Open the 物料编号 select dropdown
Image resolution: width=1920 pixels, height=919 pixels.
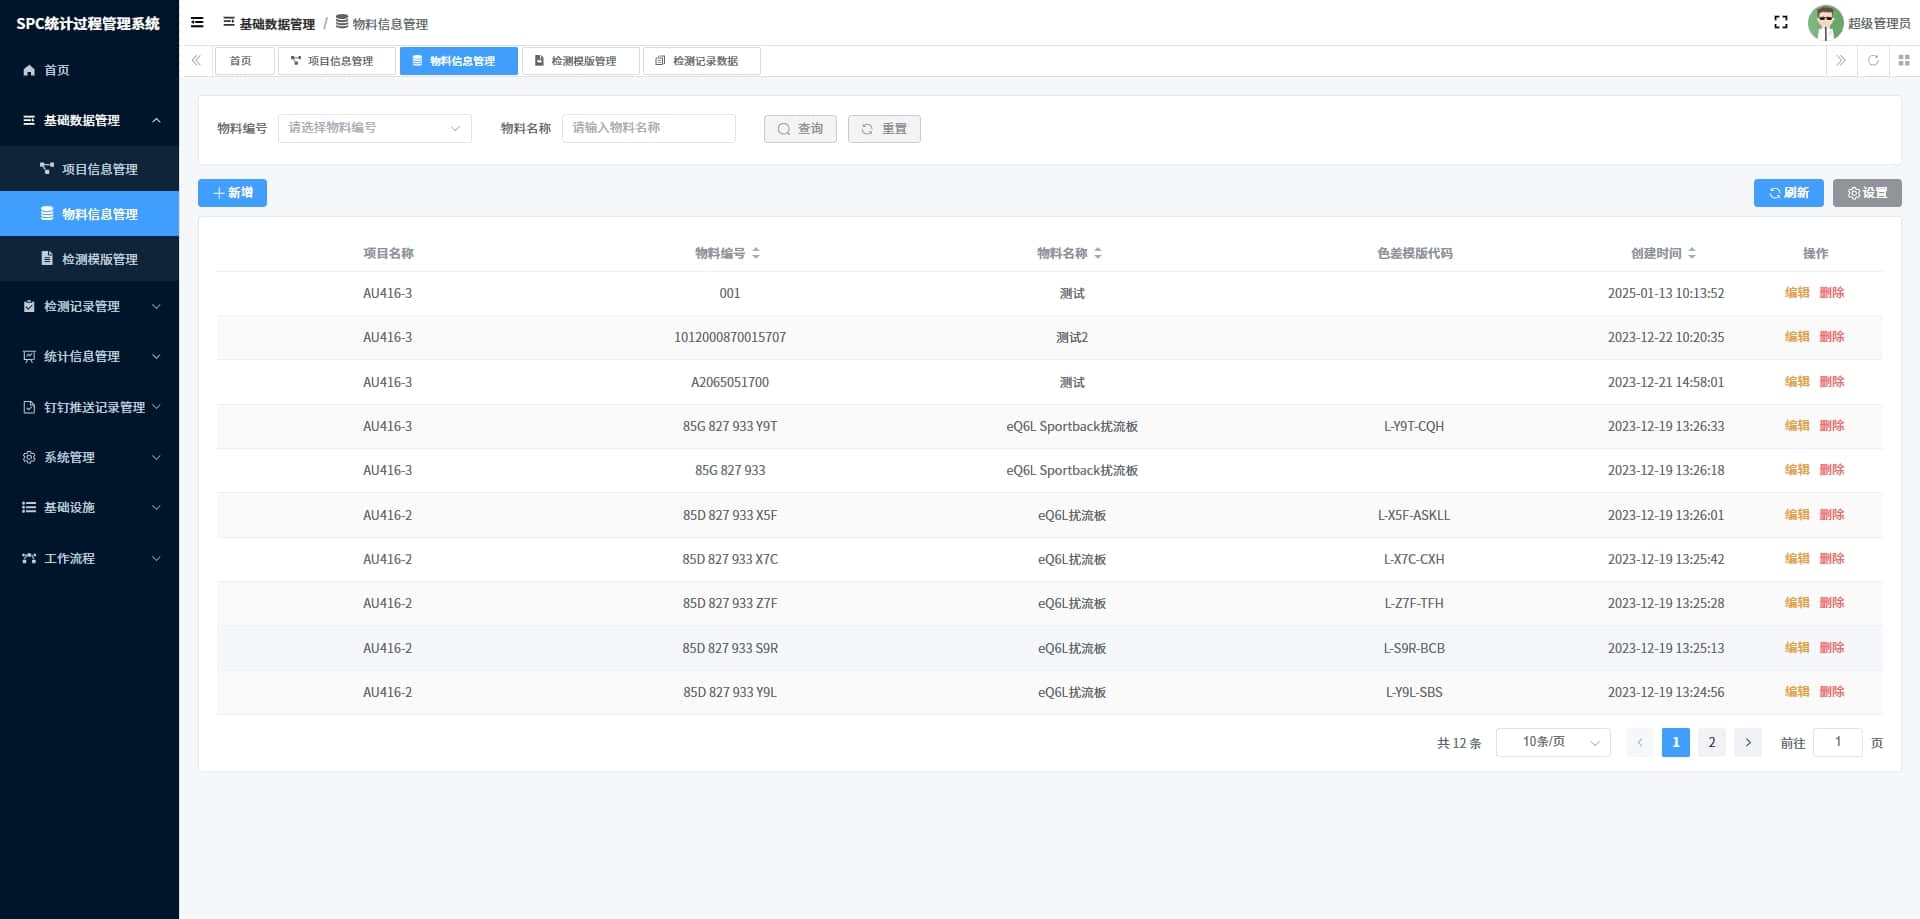click(x=374, y=128)
